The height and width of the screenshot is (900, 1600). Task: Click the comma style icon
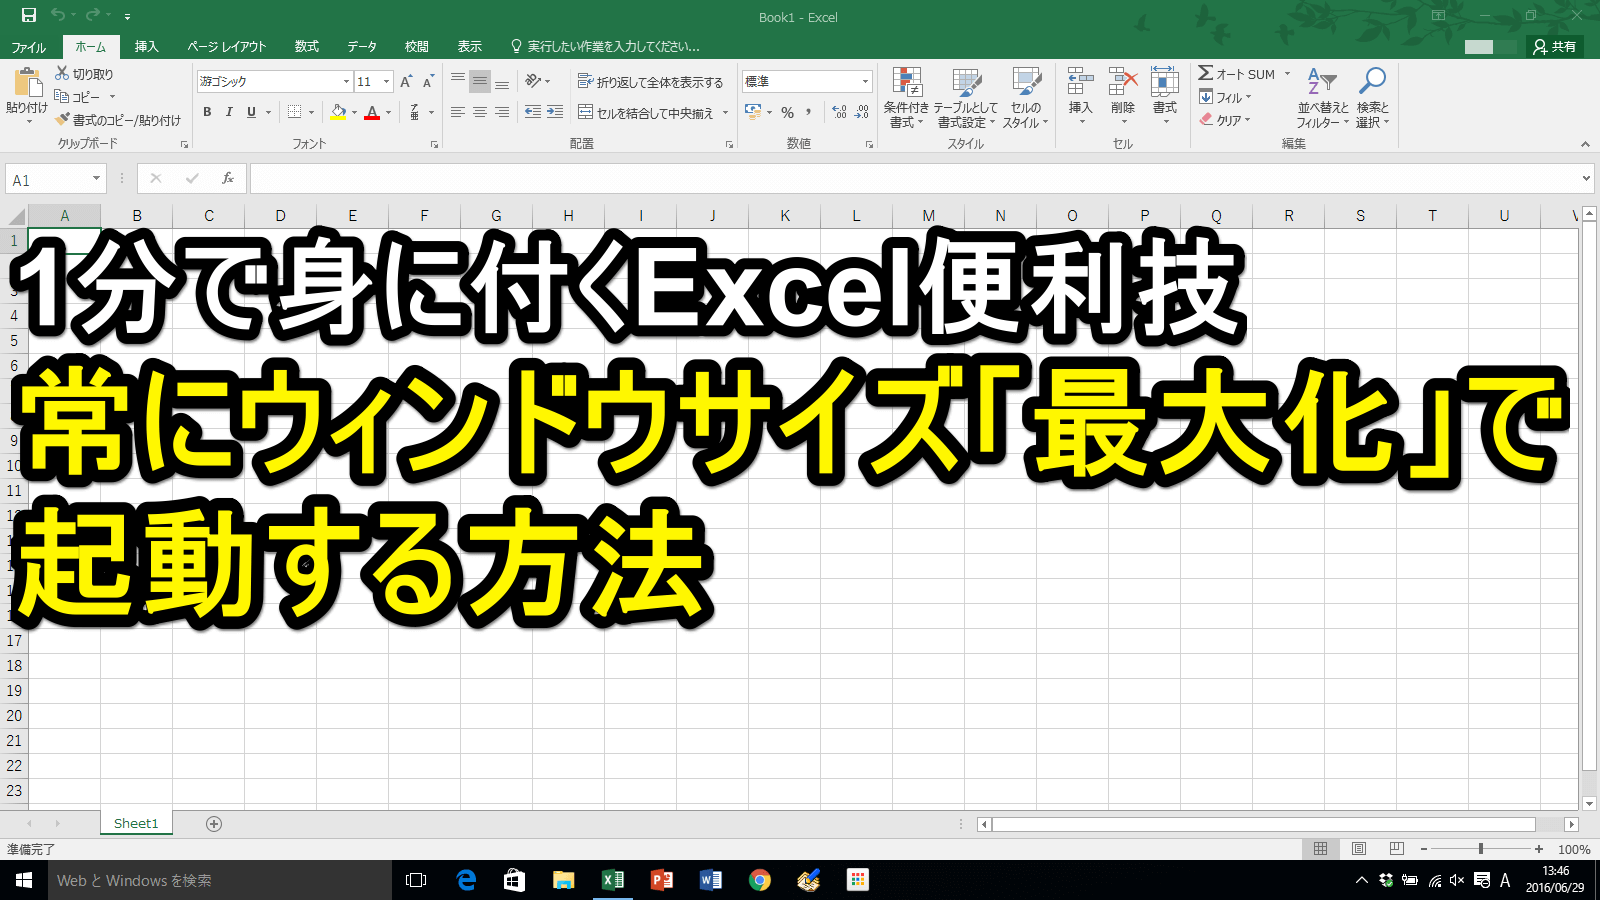pos(809,112)
